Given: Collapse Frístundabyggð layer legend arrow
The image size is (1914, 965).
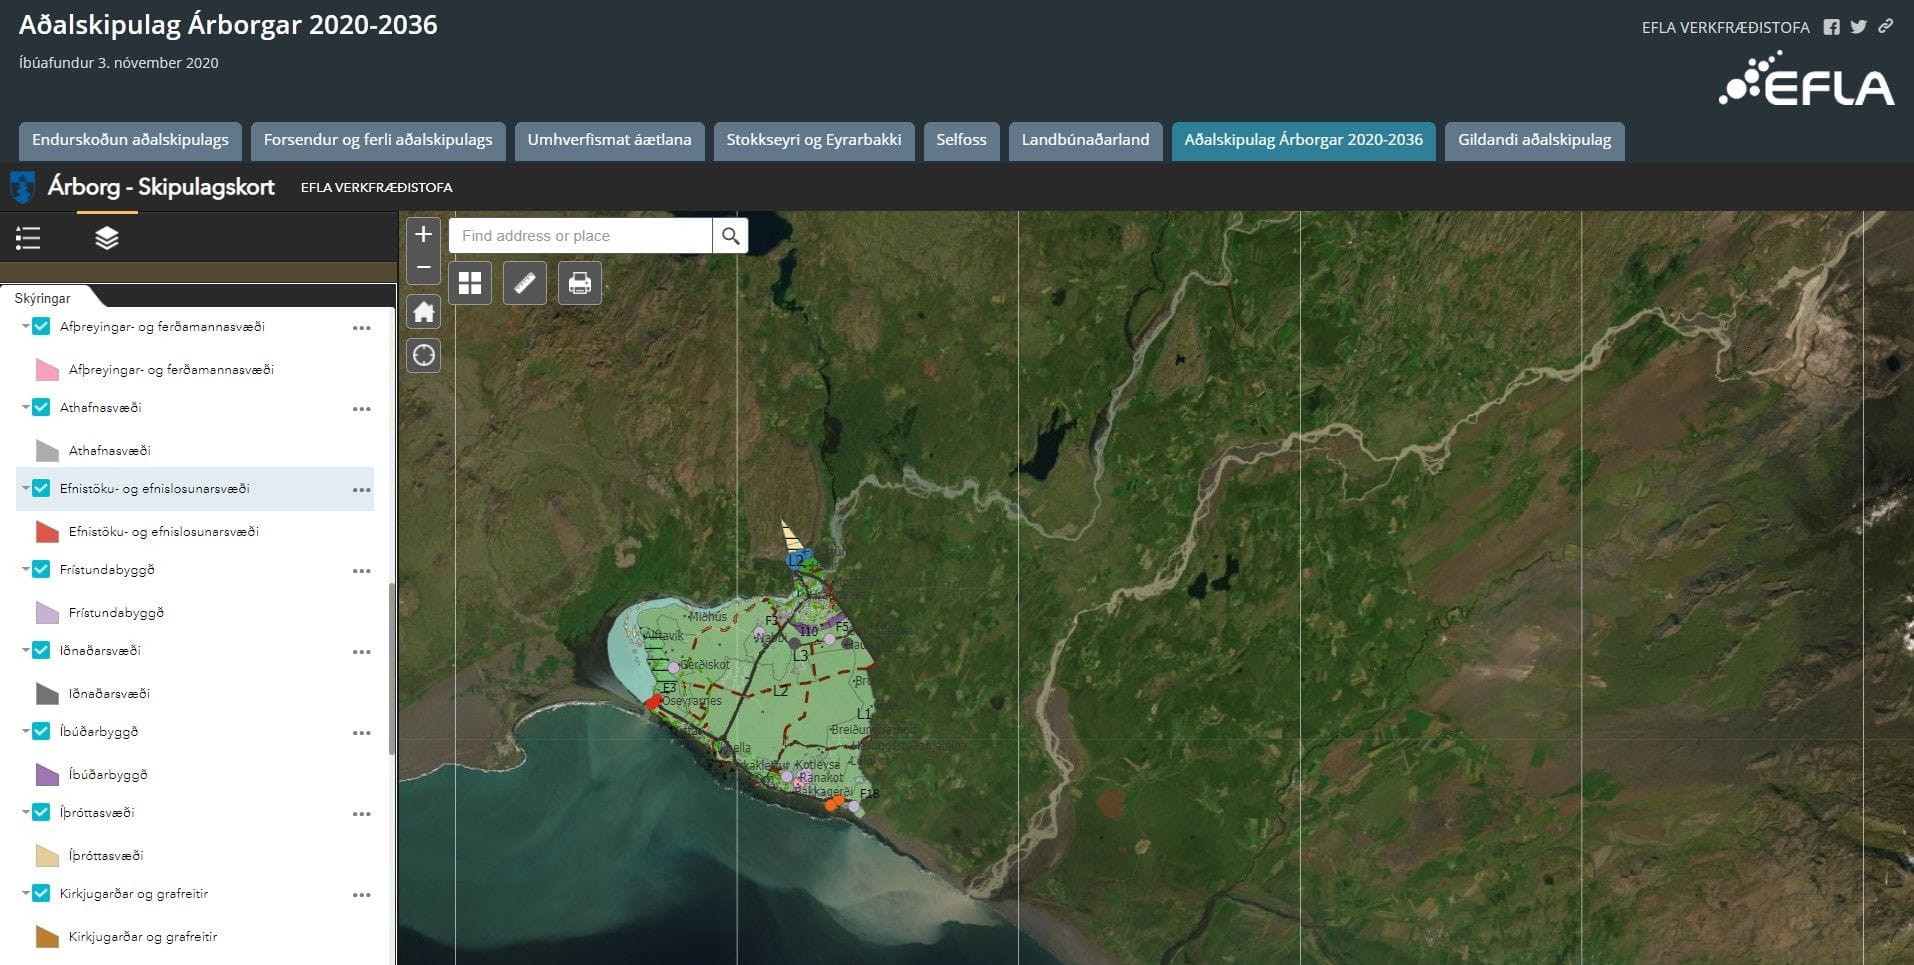Looking at the screenshot, I should click(x=25, y=569).
